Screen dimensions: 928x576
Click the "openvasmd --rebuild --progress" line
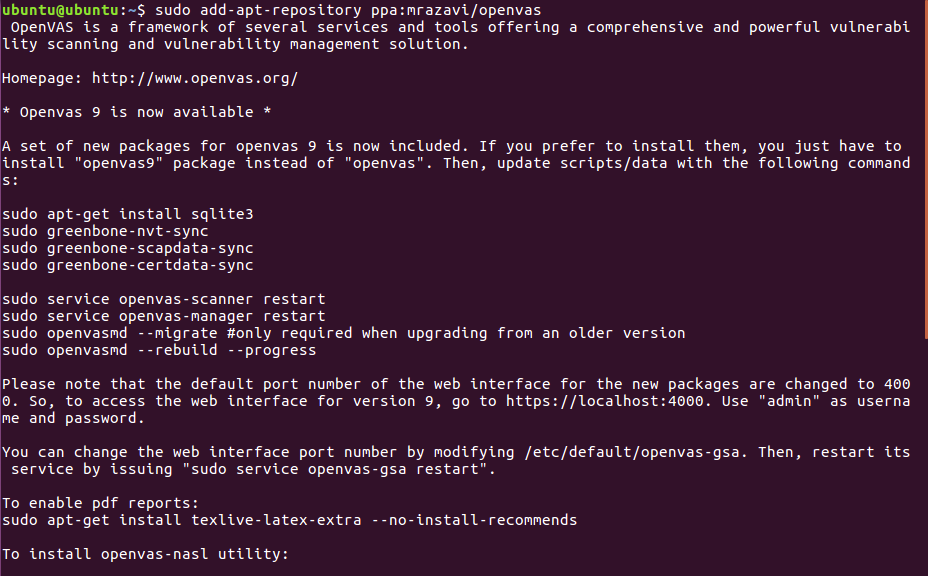159,350
